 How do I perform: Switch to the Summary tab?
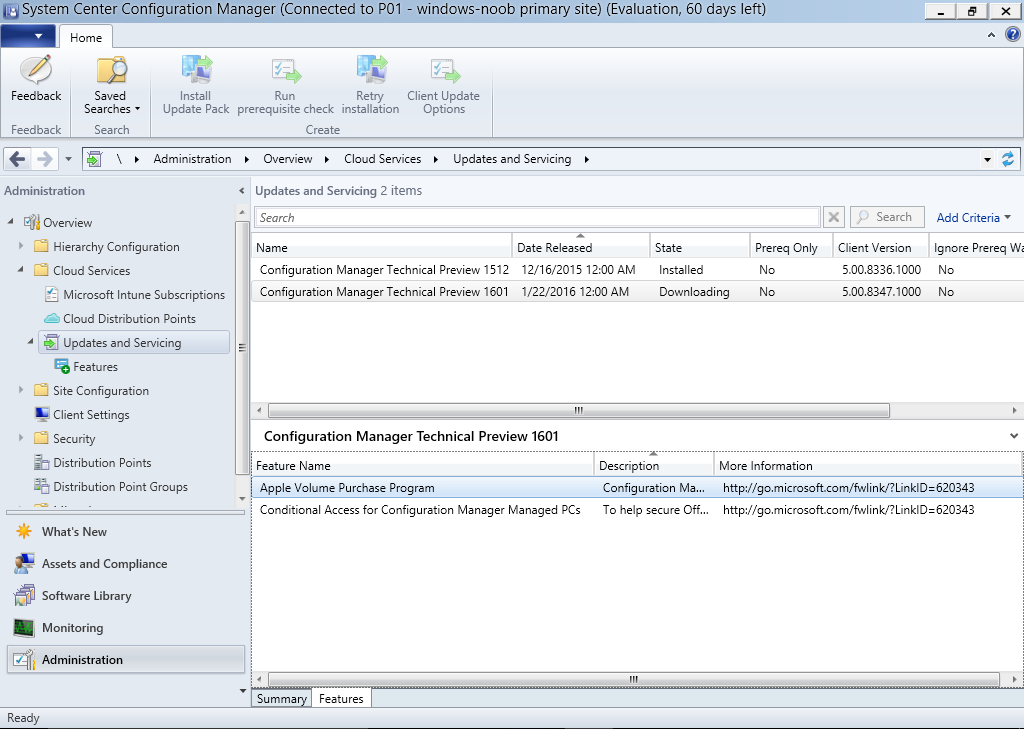[x=281, y=698]
